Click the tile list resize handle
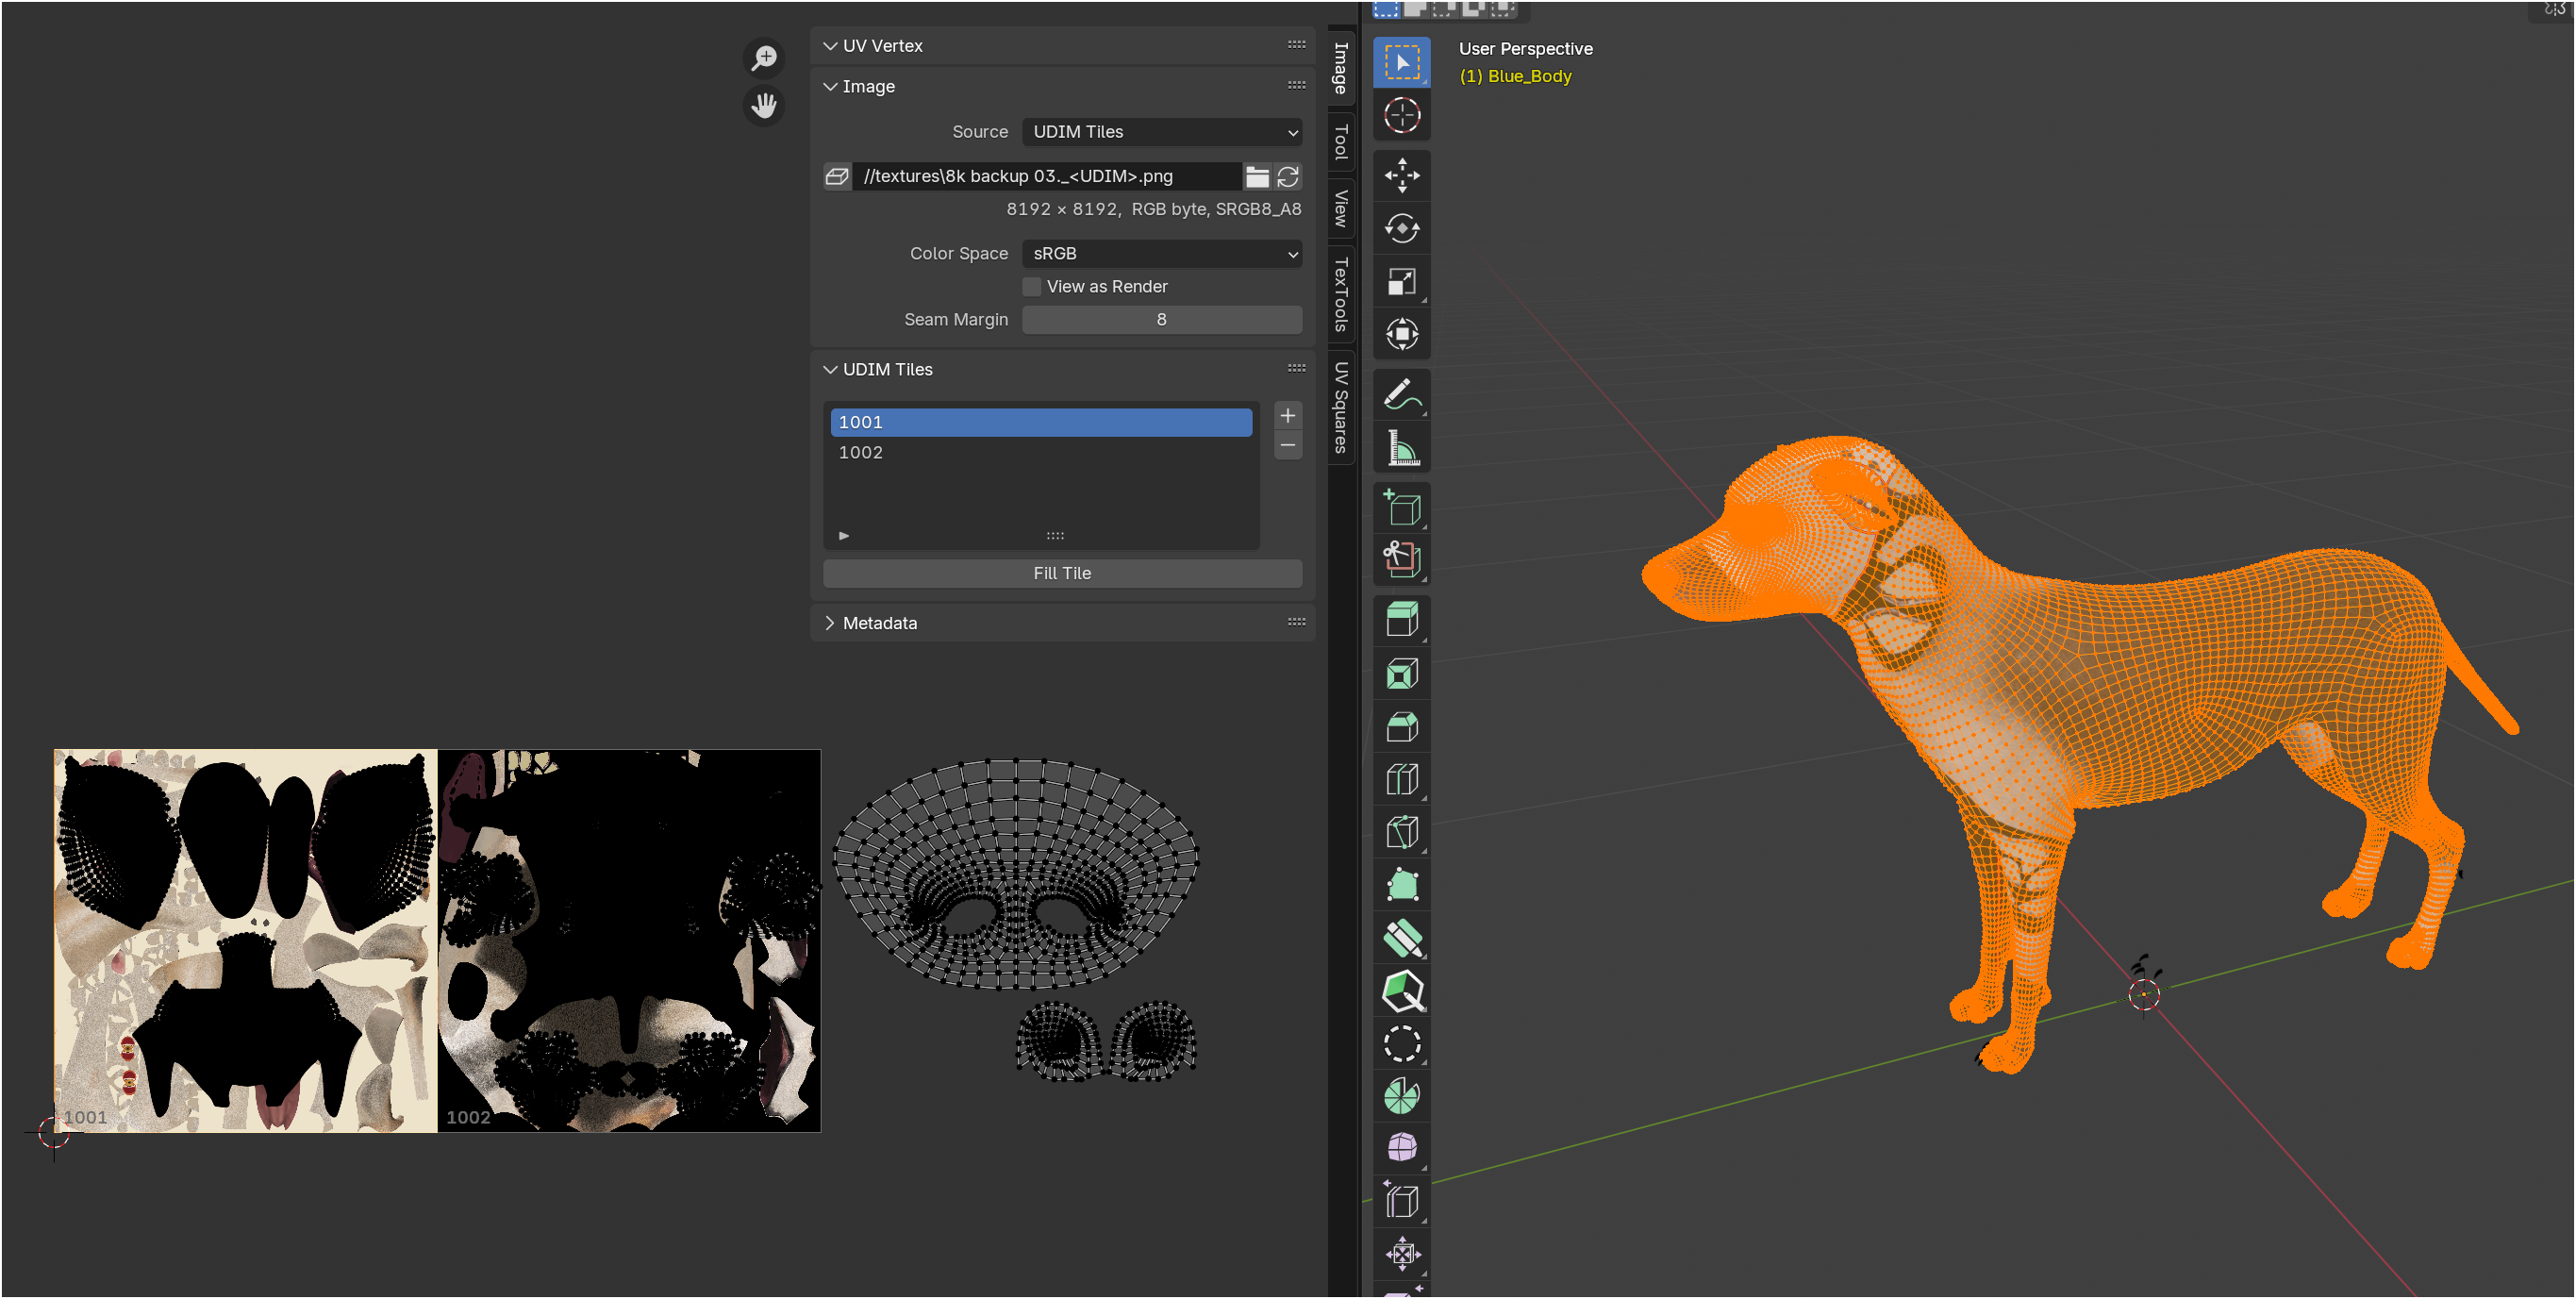Viewport: 2576px width, 1299px height. tap(1055, 536)
